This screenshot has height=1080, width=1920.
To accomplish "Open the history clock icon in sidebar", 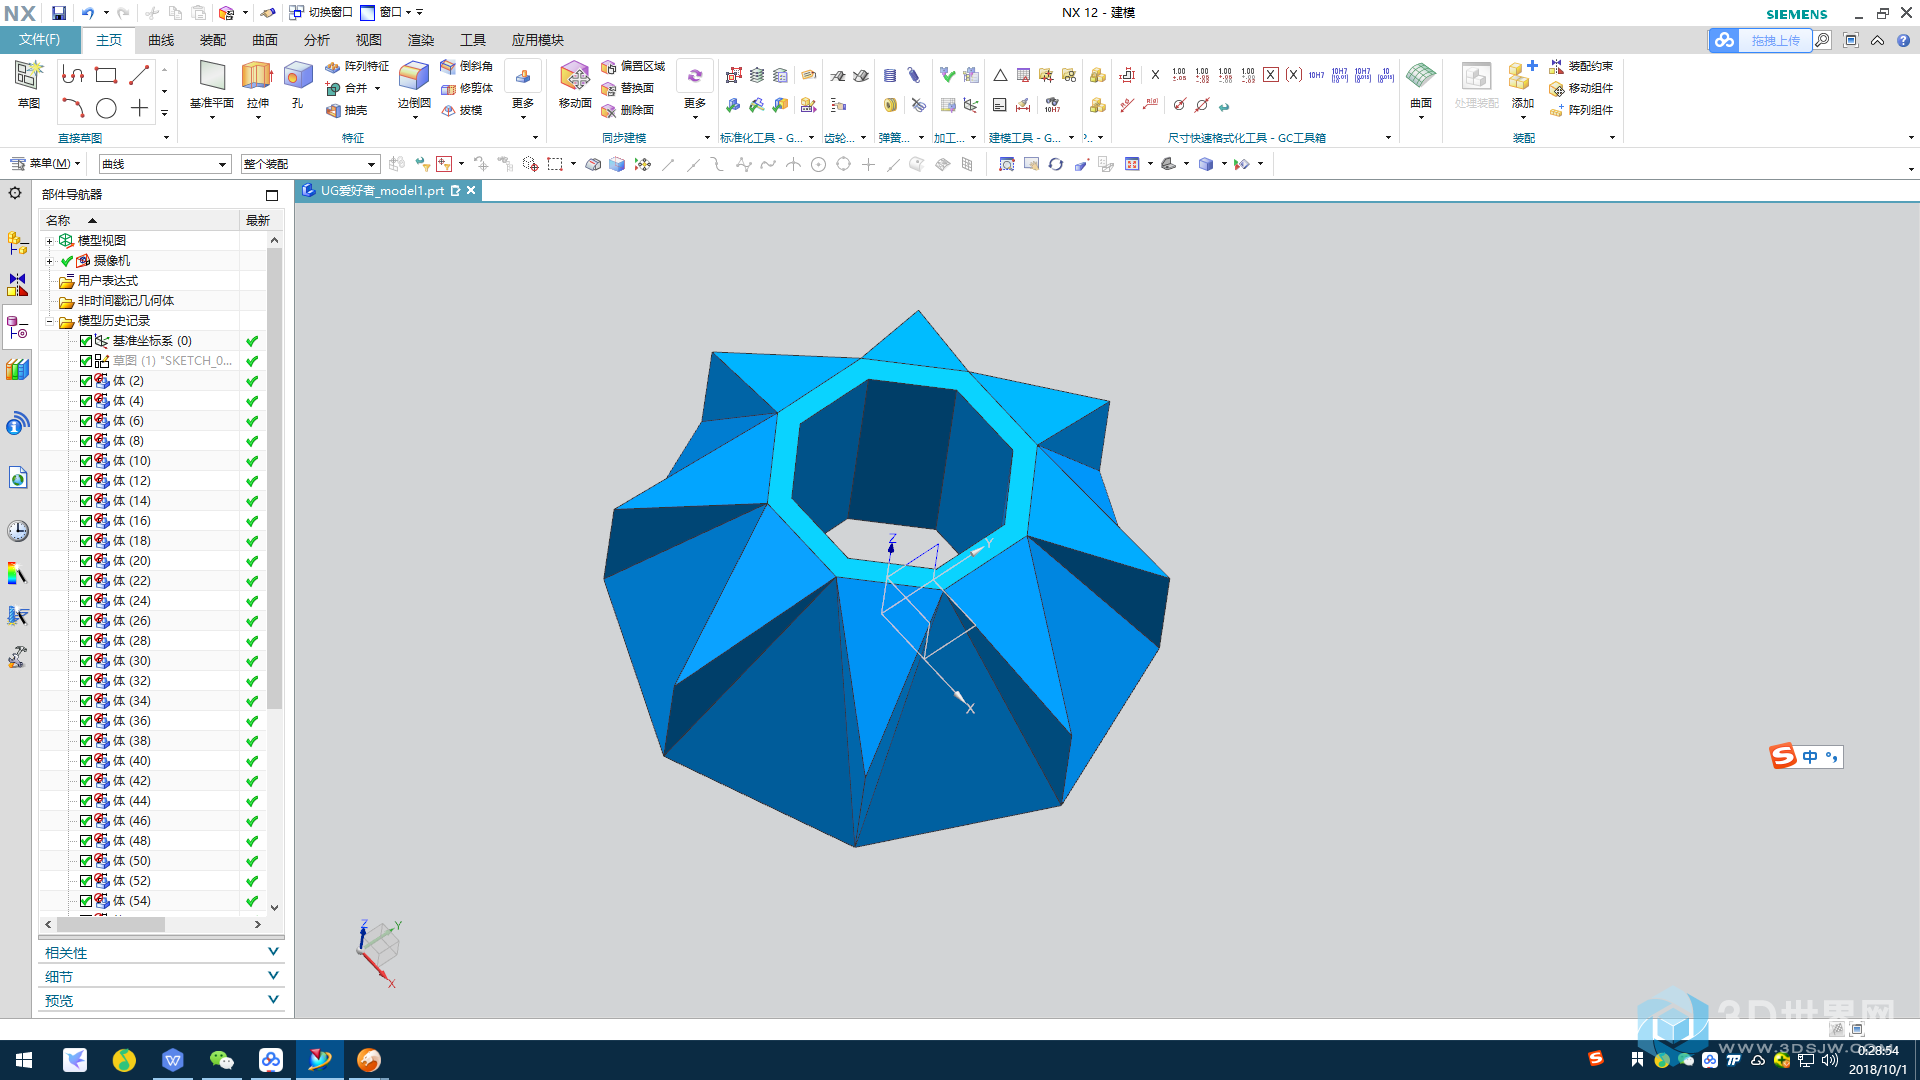I will 18,531.
